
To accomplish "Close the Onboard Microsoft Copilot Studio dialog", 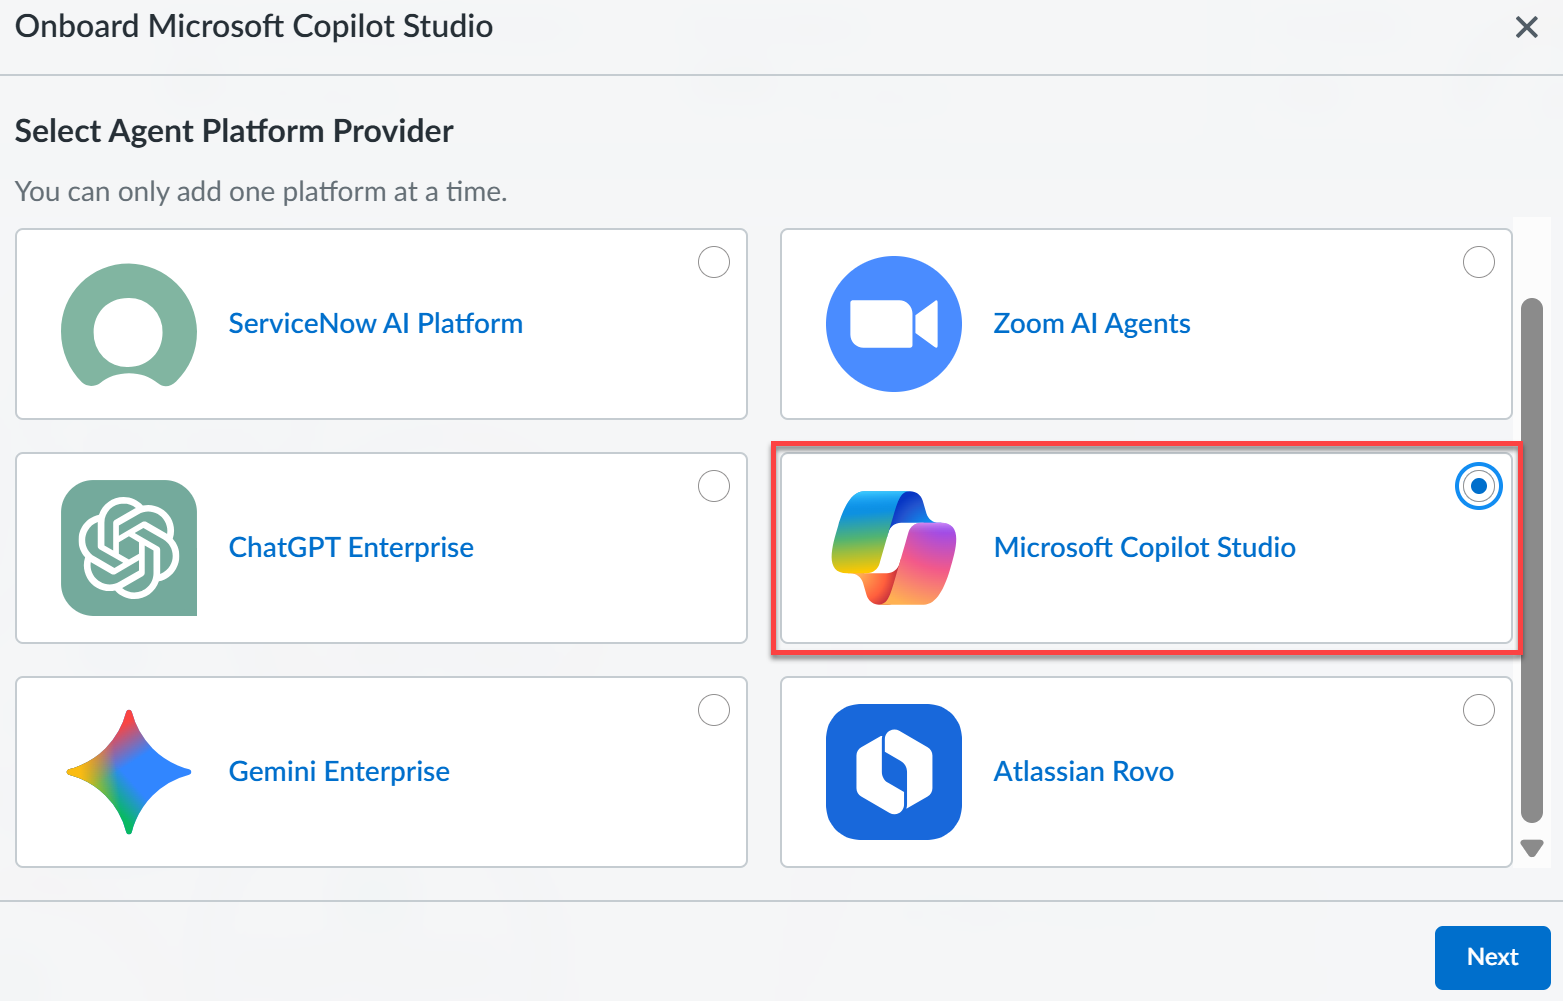I will (1526, 27).
